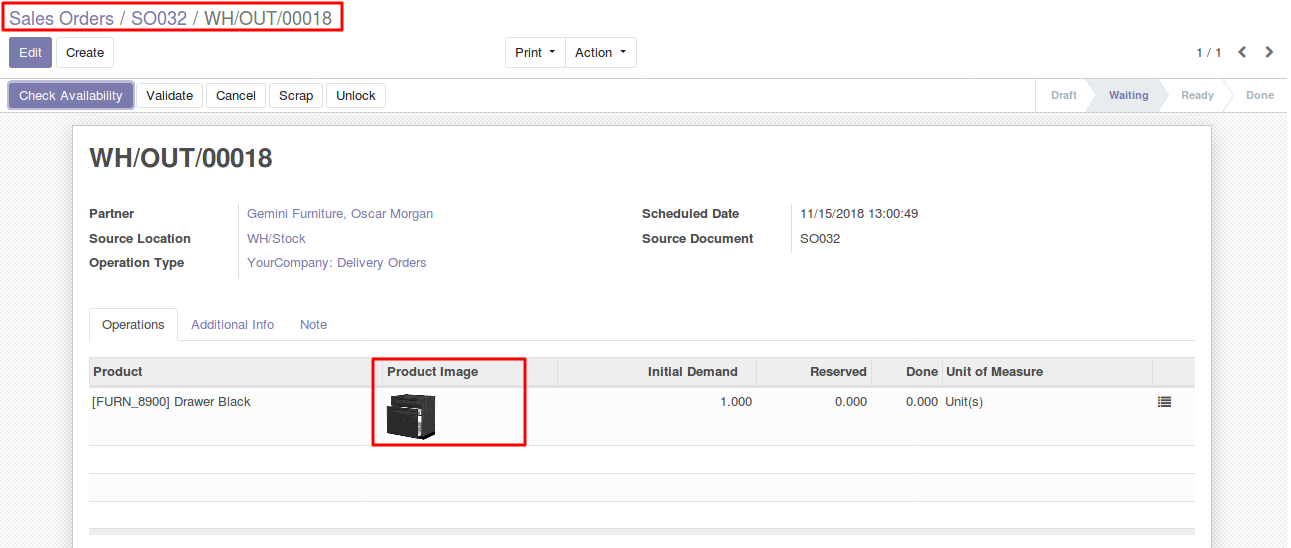This screenshot has width=1291, height=548.
Task: Open the WH/Stock source location link
Action: tap(276, 239)
